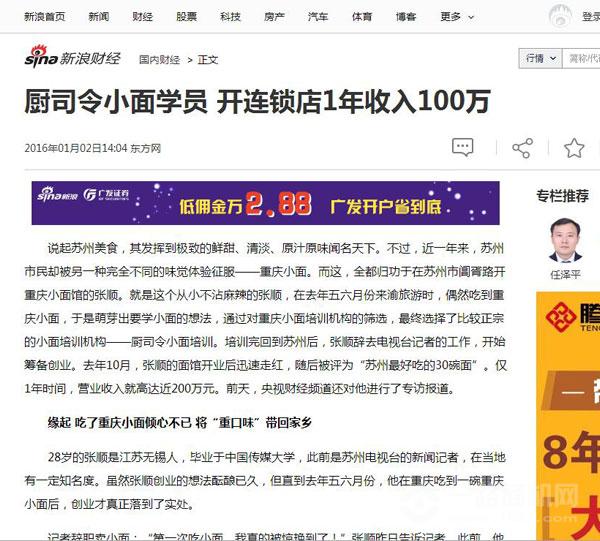This screenshot has width=600, height=541.
Task: Click the 任泽平 columnist portrait photo
Action: [567, 240]
